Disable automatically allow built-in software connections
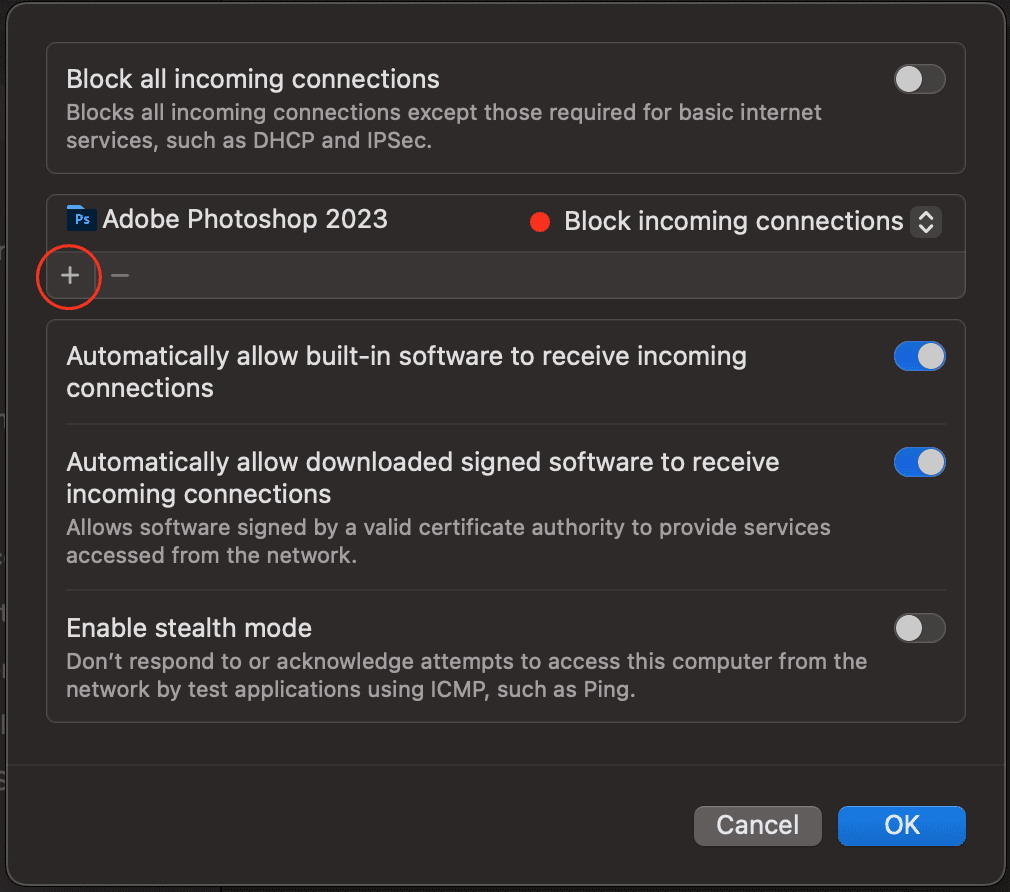Screen dimensions: 1010x892 point(918,356)
